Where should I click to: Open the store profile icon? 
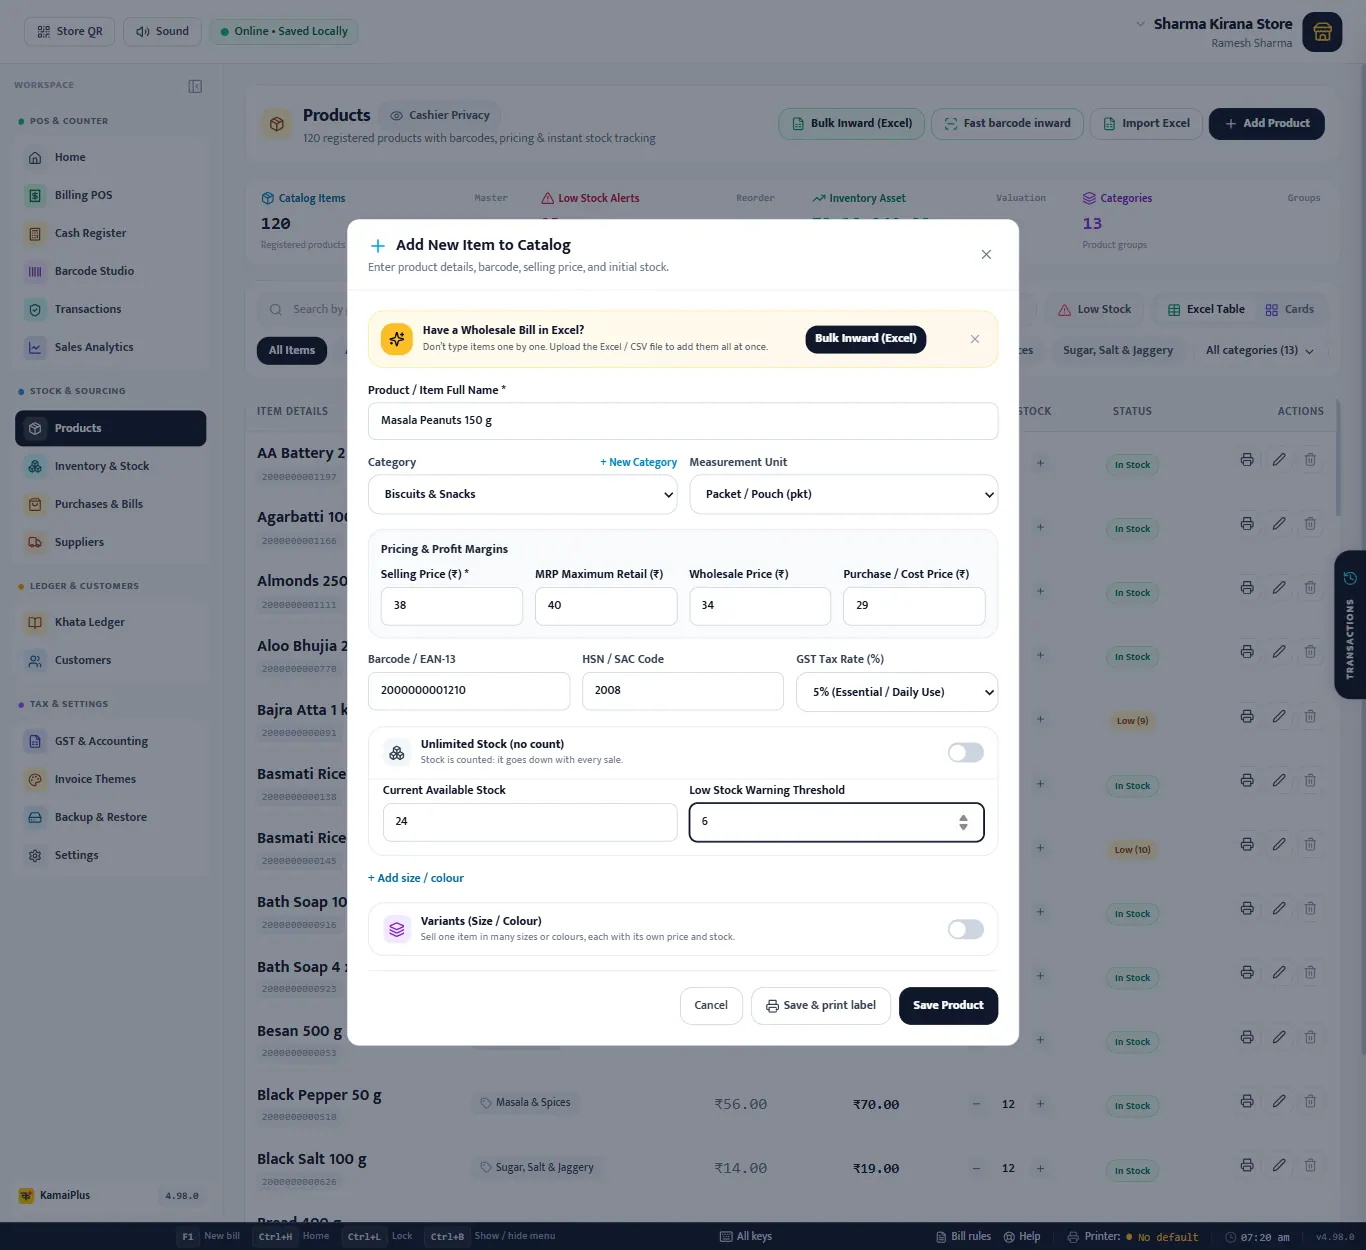coord(1322,32)
